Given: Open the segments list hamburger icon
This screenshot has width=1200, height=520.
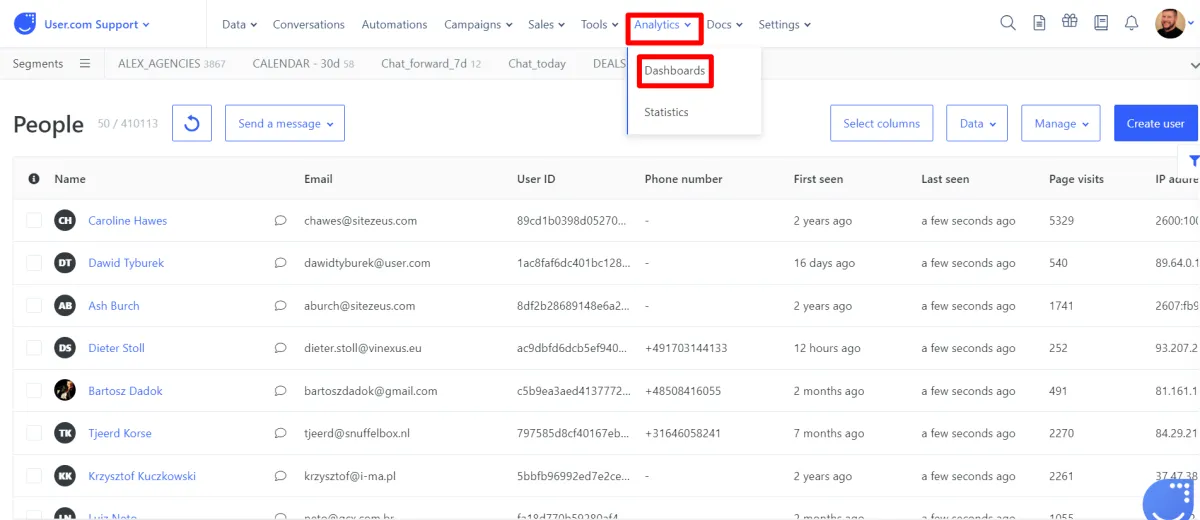Looking at the screenshot, I should click(85, 64).
